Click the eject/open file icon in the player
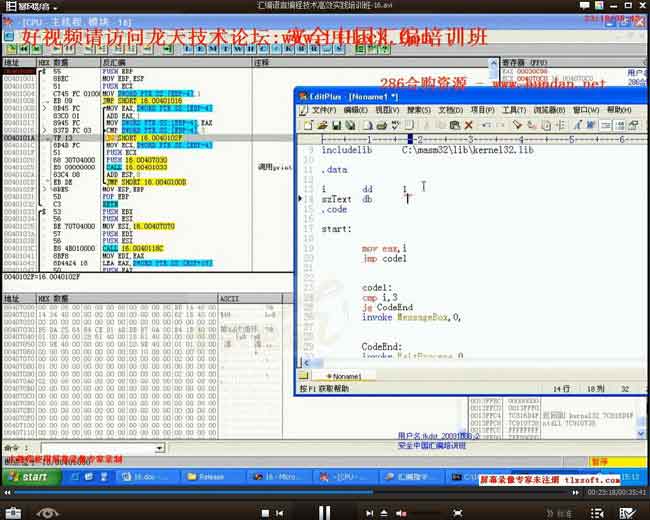The width and height of the screenshot is (650, 520). (384, 513)
